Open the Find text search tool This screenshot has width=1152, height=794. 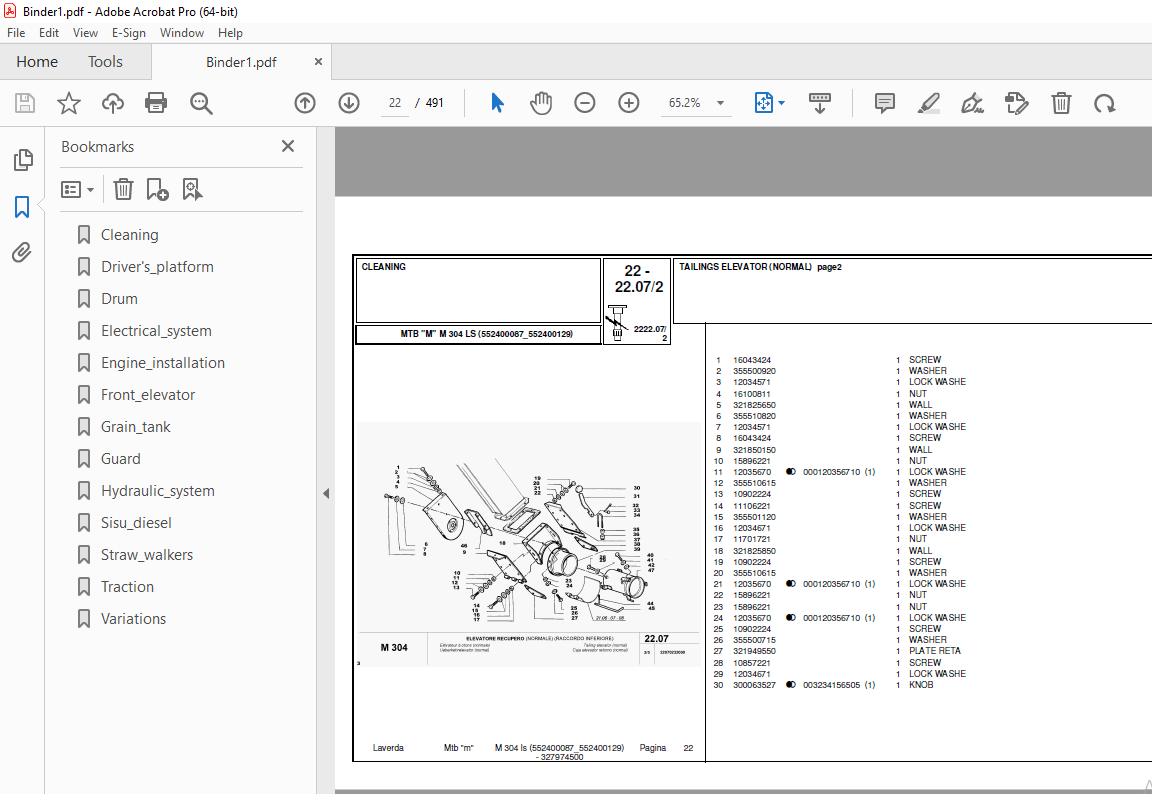tap(201, 103)
